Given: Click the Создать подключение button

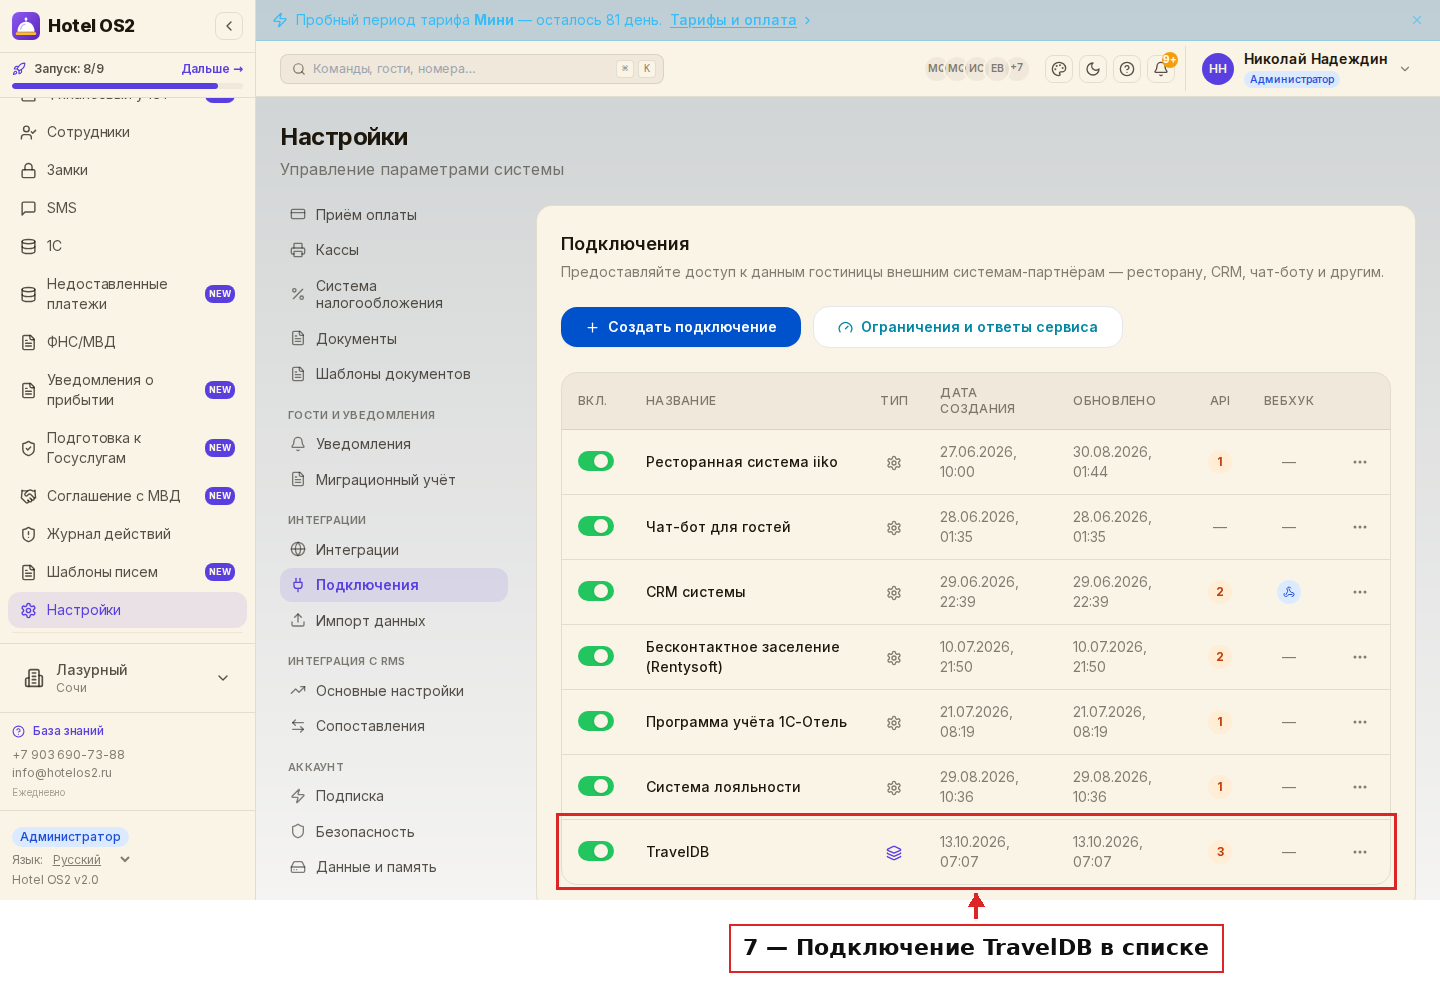Looking at the screenshot, I should (x=681, y=327).
